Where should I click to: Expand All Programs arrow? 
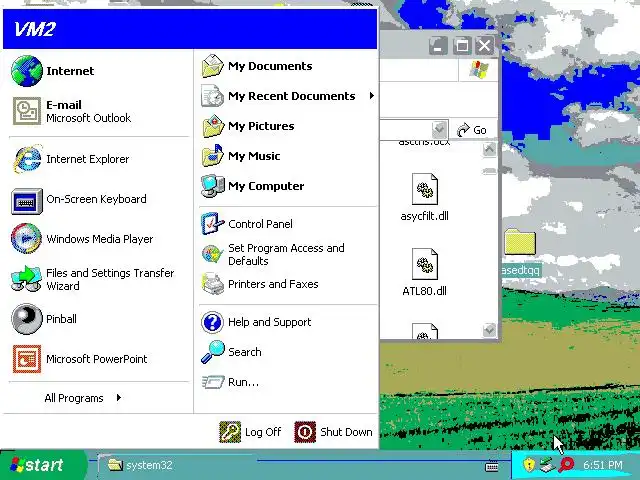(118, 398)
